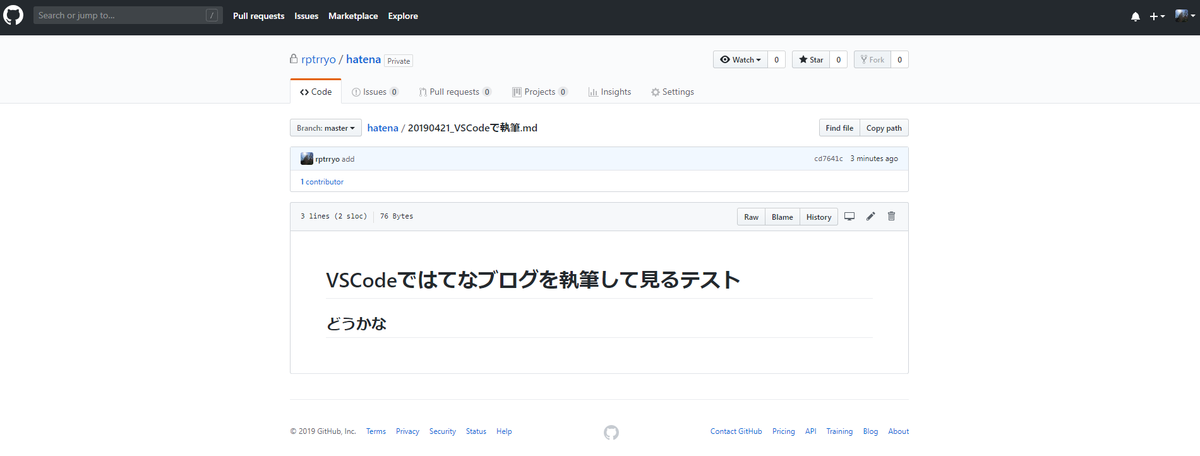The width and height of the screenshot is (1200, 456).
Task: Open the commit message 'add'
Action: click(348, 159)
